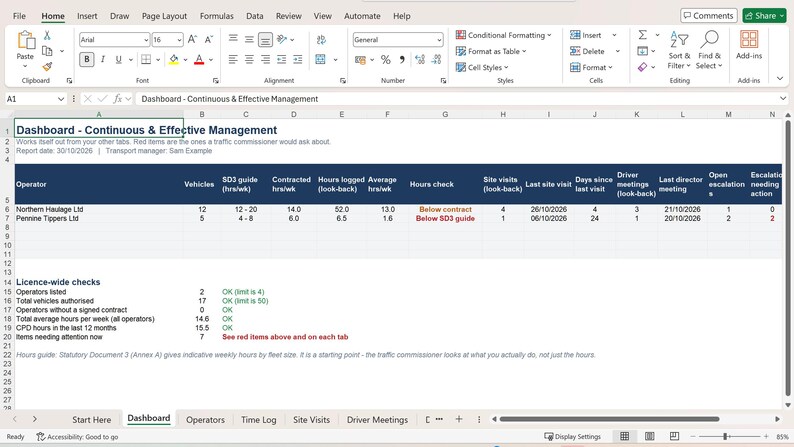This screenshot has height=447, width=794.
Task: Click the Middle Align icon
Action: tap(249, 39)
